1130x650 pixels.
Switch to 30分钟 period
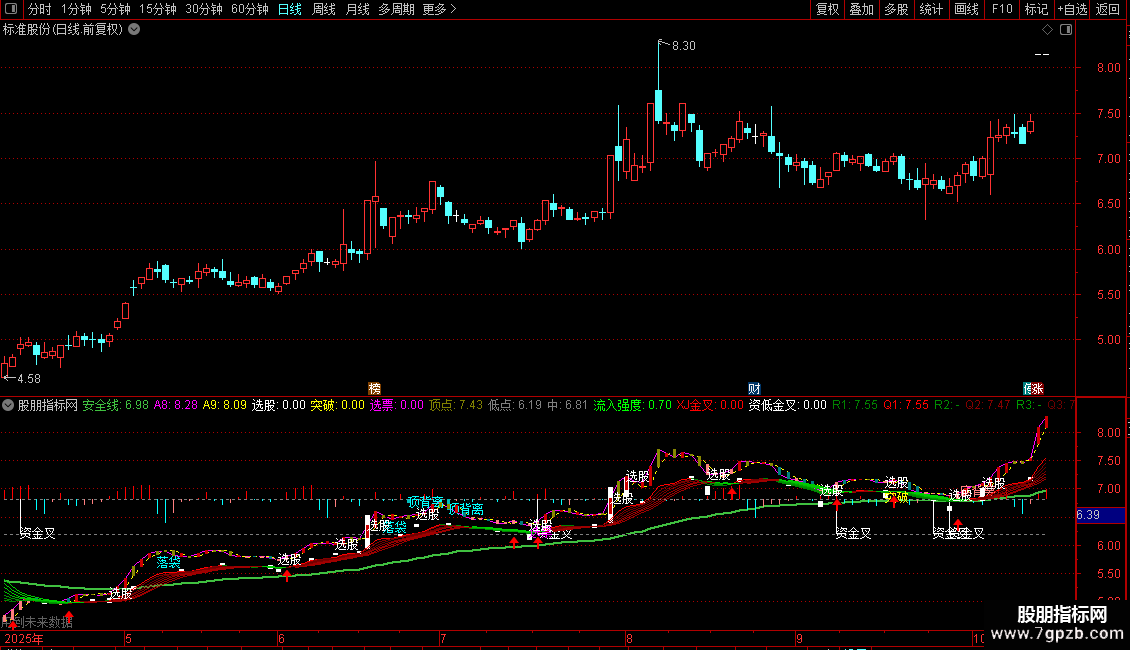pos(204,9)
